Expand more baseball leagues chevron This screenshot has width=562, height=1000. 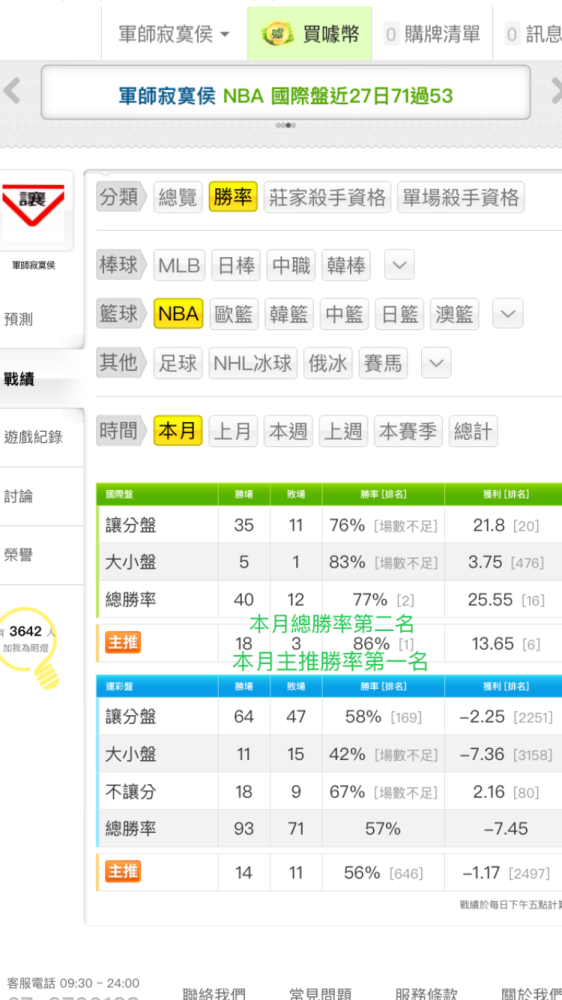pyautogui.click(x=399, y=265)
